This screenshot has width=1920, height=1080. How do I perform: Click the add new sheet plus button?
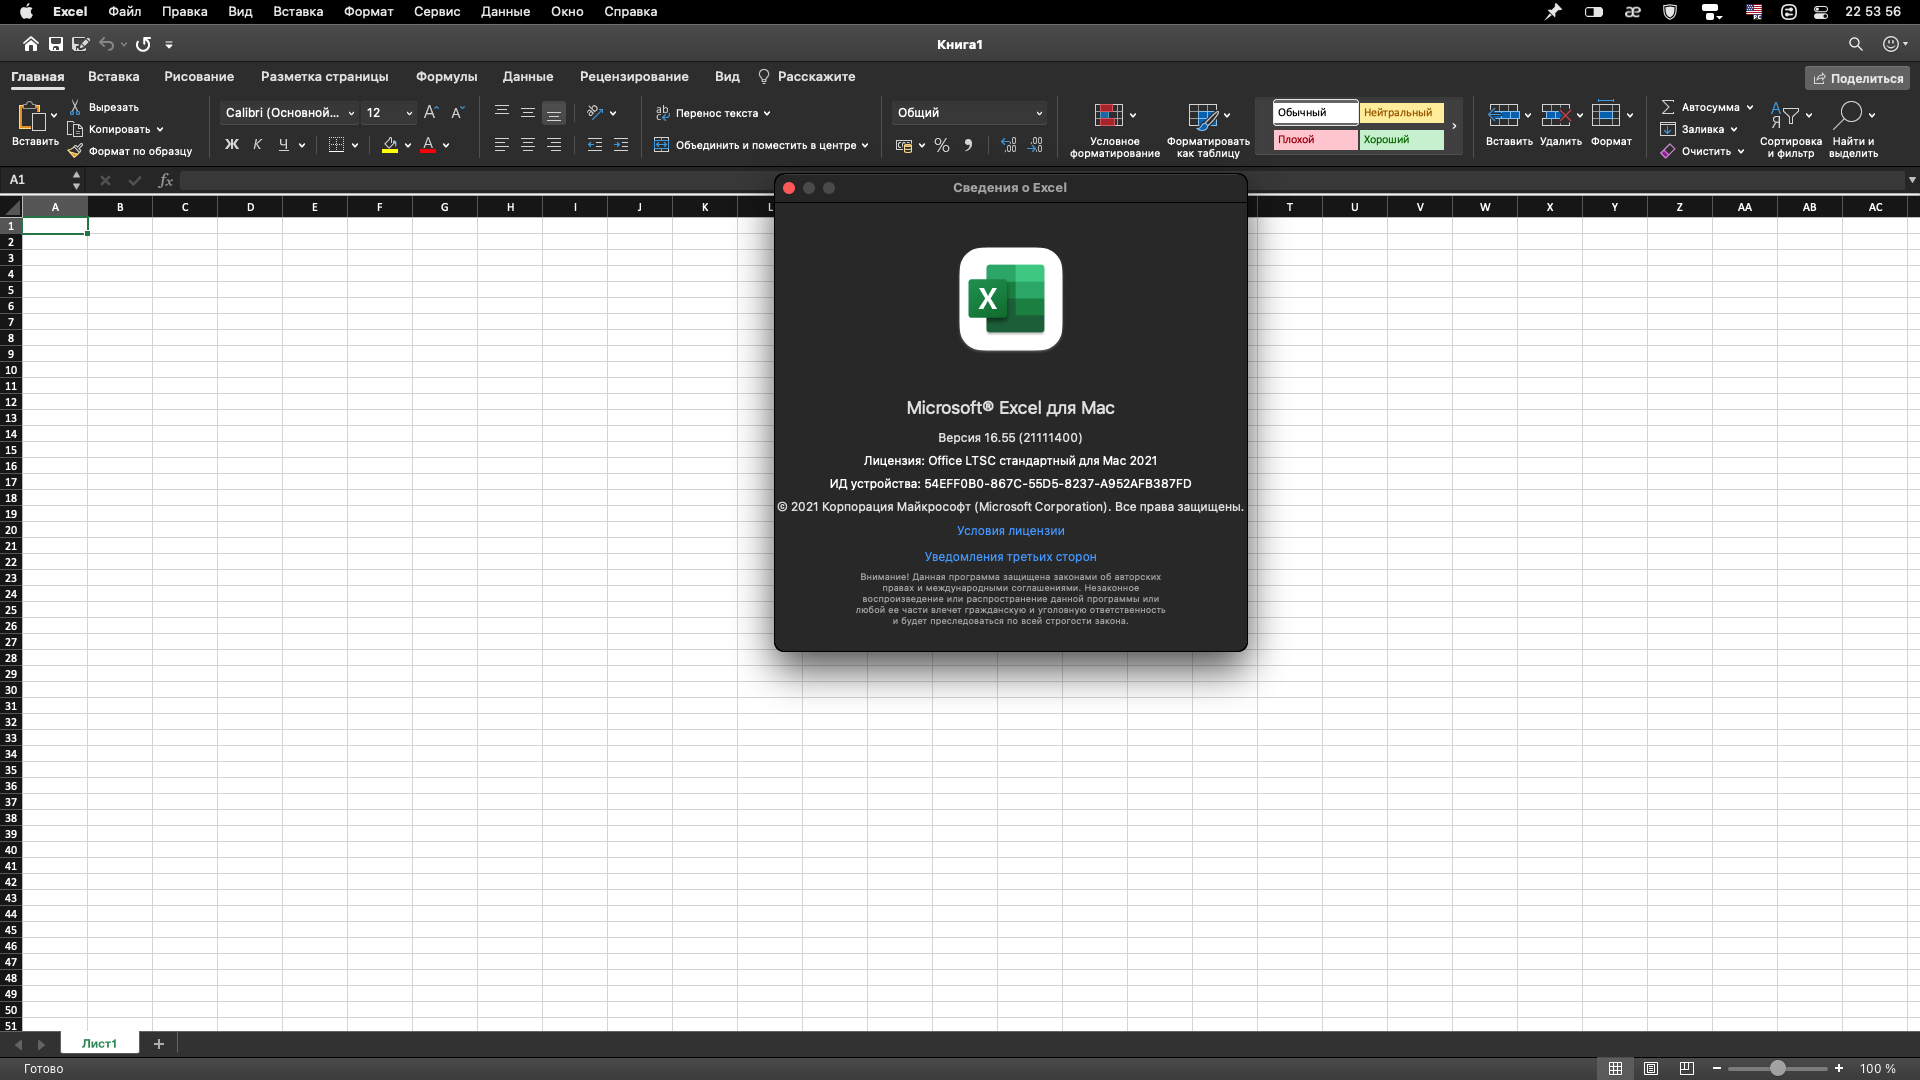(x=158, y=1044)
